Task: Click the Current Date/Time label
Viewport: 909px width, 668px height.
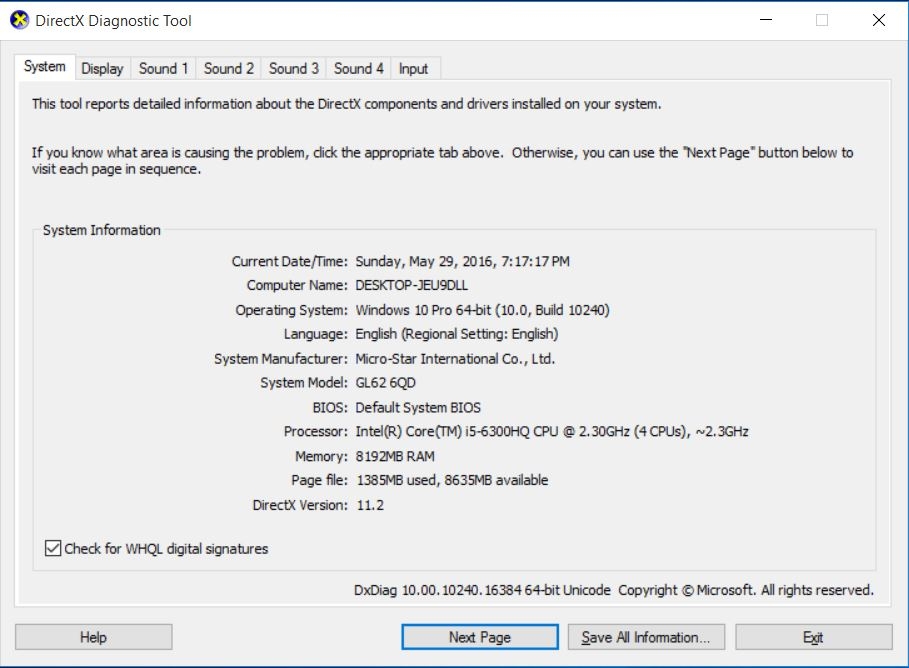Action: [290, 262]
